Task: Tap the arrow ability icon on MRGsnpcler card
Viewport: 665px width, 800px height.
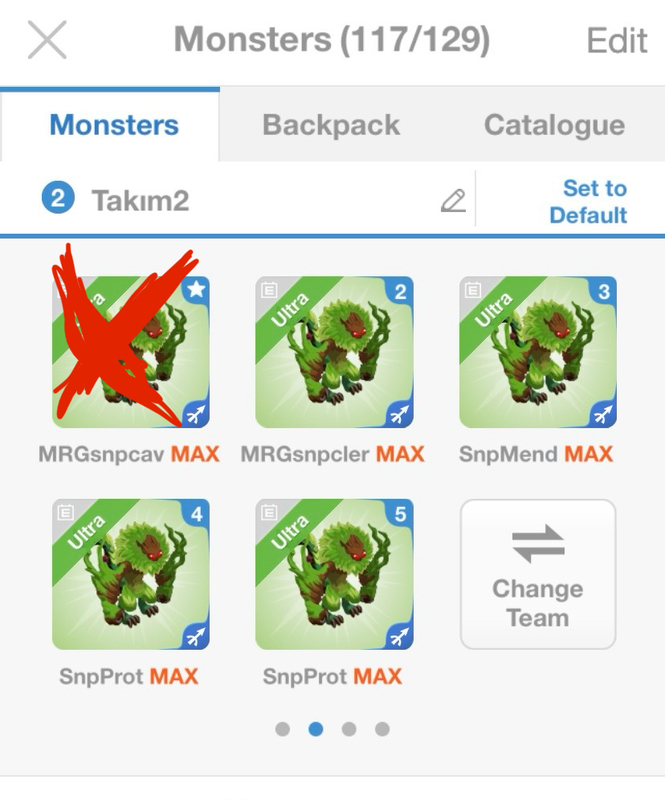Action: (400, 413)
